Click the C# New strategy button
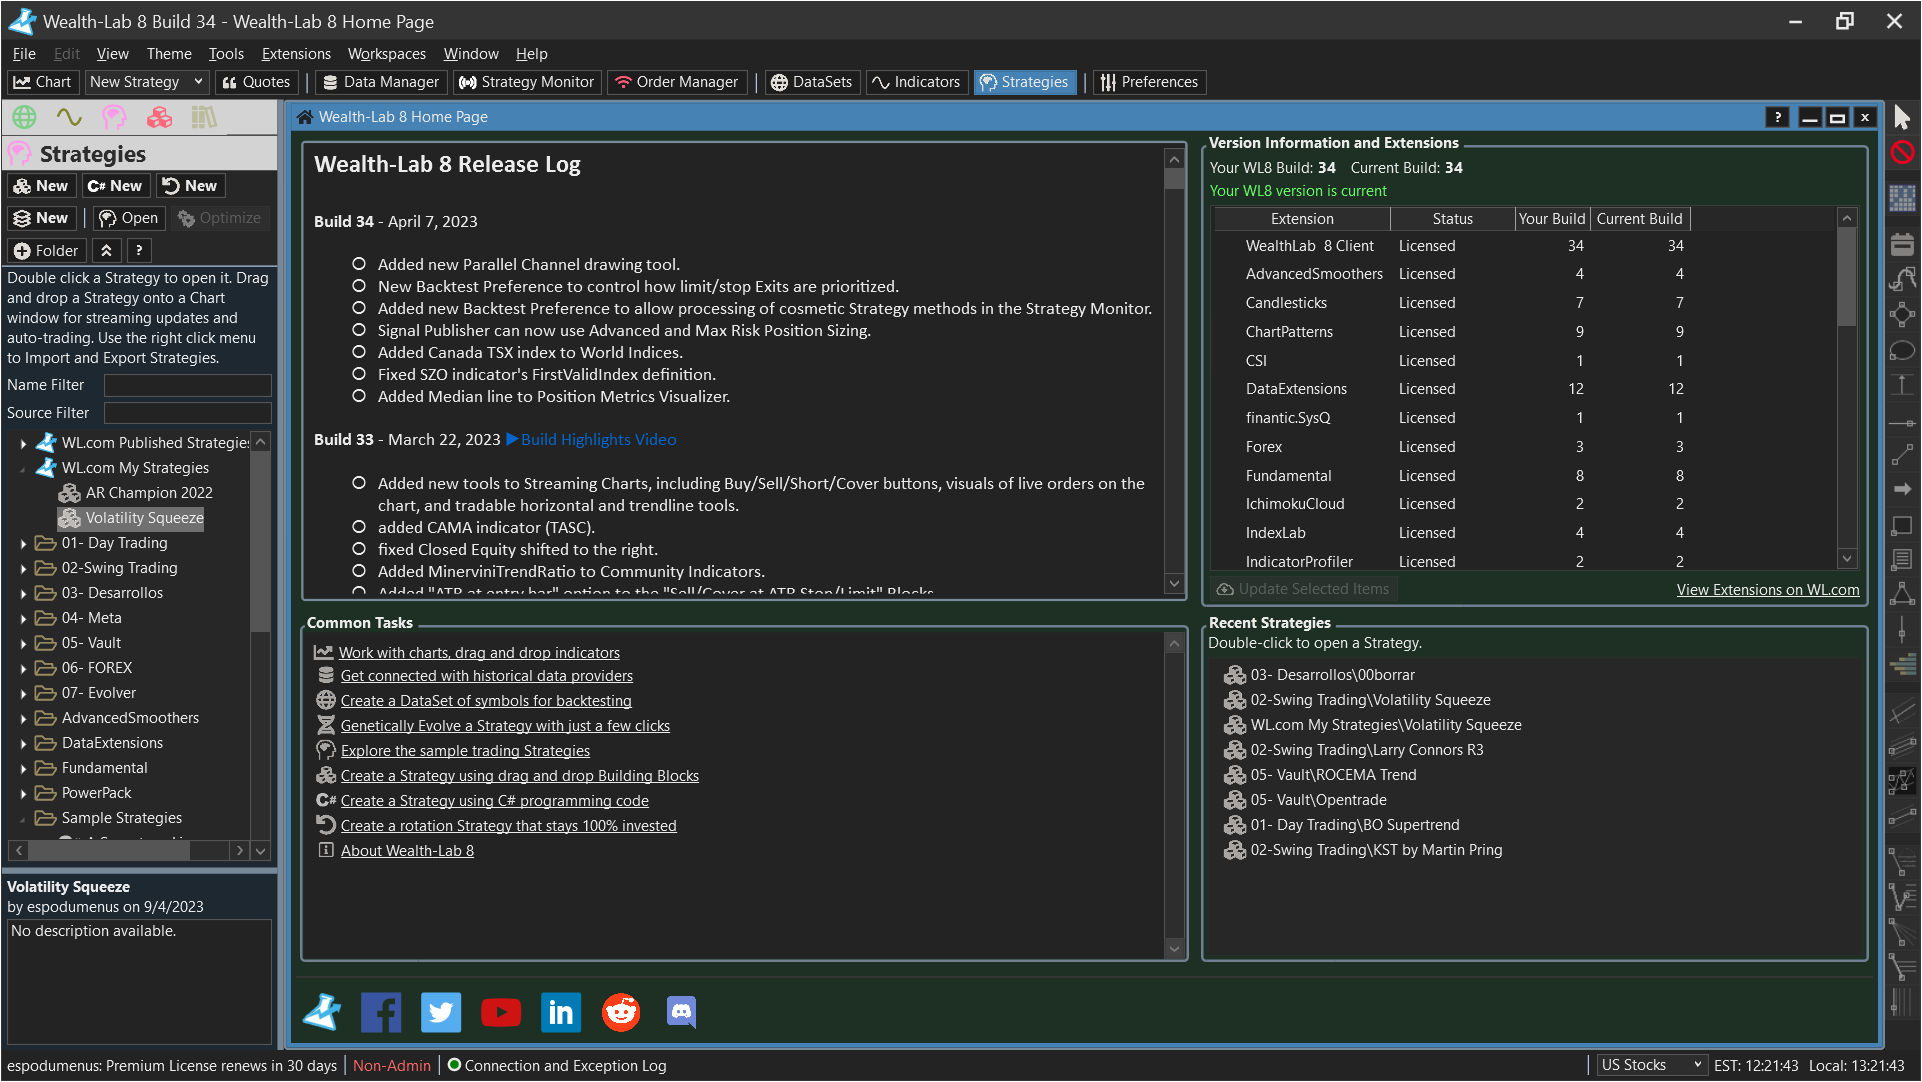 tap(115, 186)
